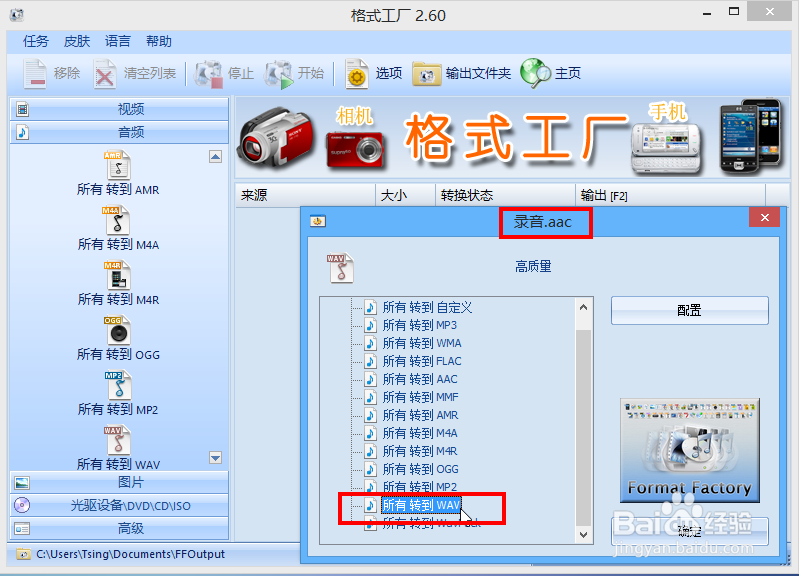Select the 所有 转到 MP2 sidebar icon
The width and height of the screenshot is (799, 576).
(119, 385)
